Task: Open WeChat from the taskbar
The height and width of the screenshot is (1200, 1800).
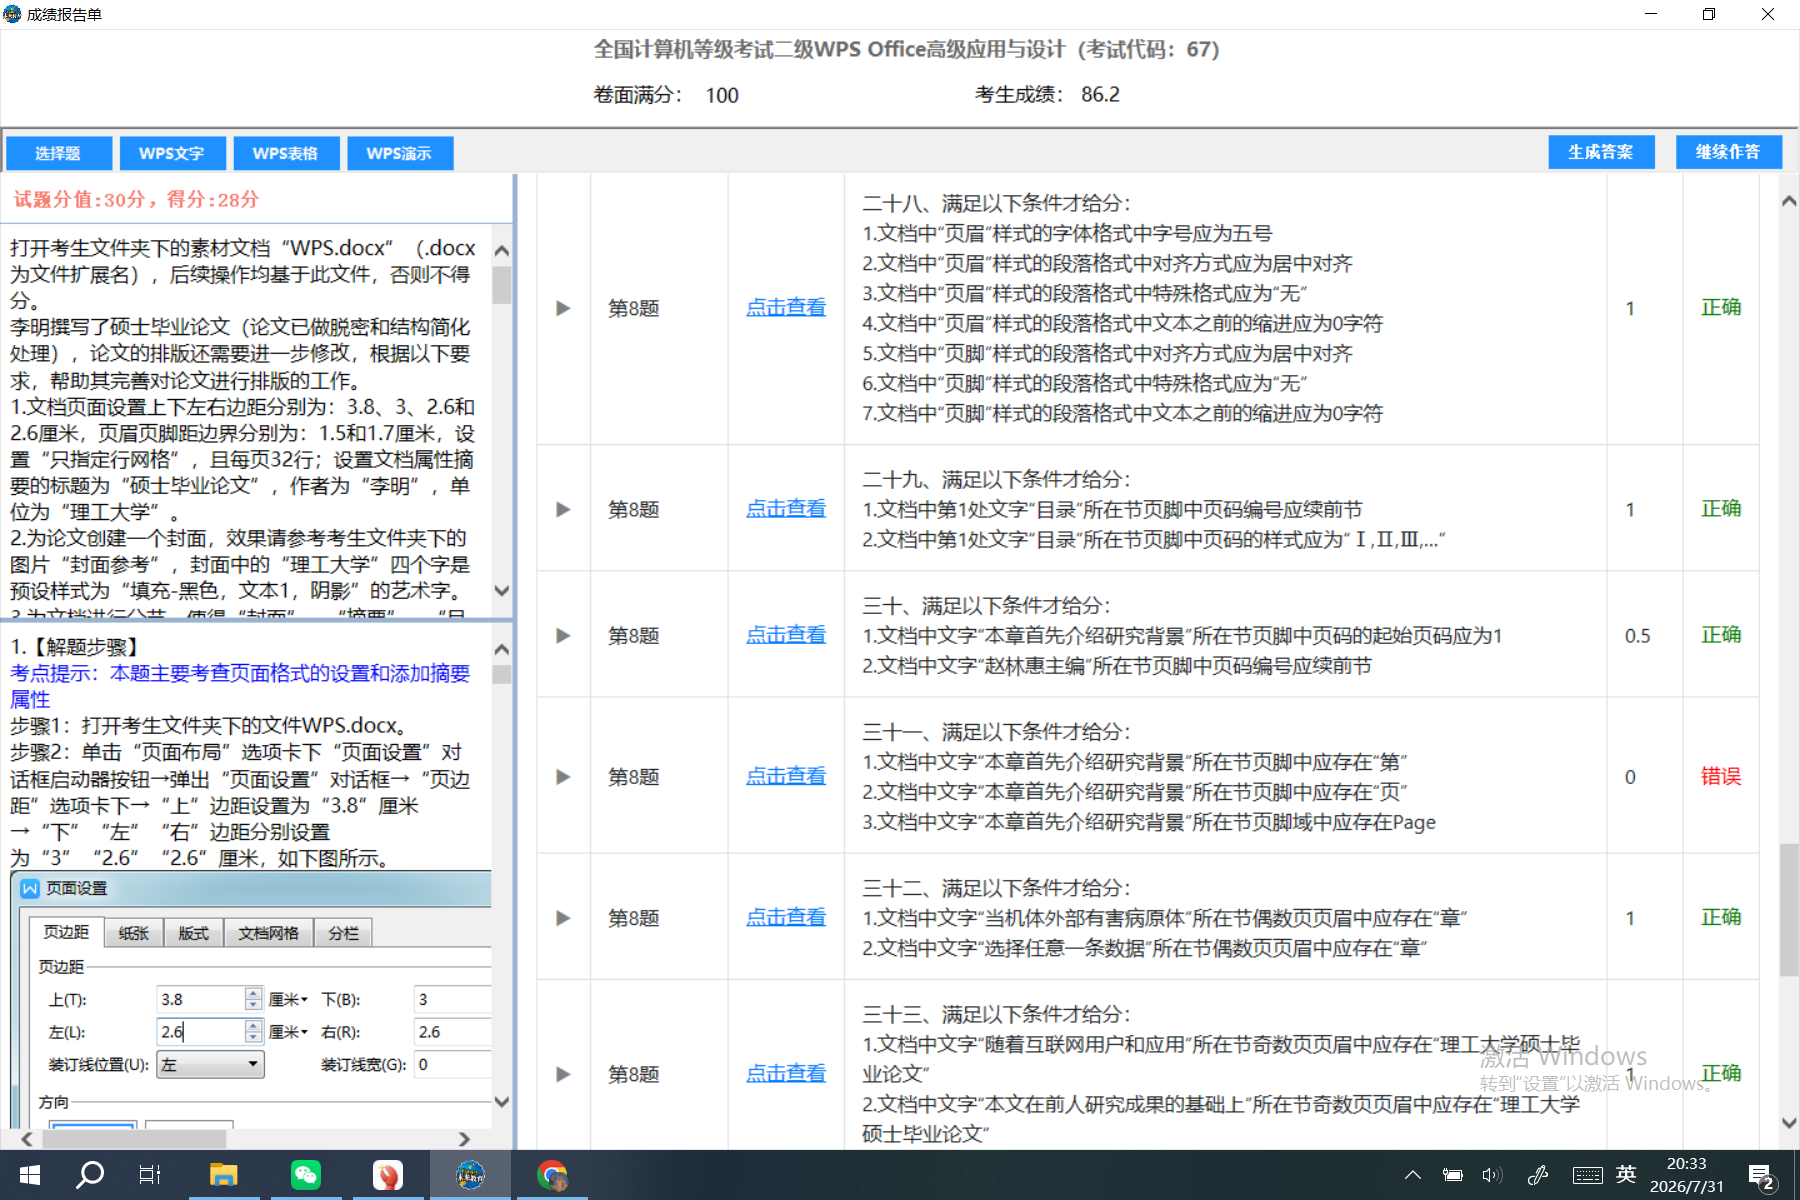Action: pyautogui.click(x=306, y=1175)
